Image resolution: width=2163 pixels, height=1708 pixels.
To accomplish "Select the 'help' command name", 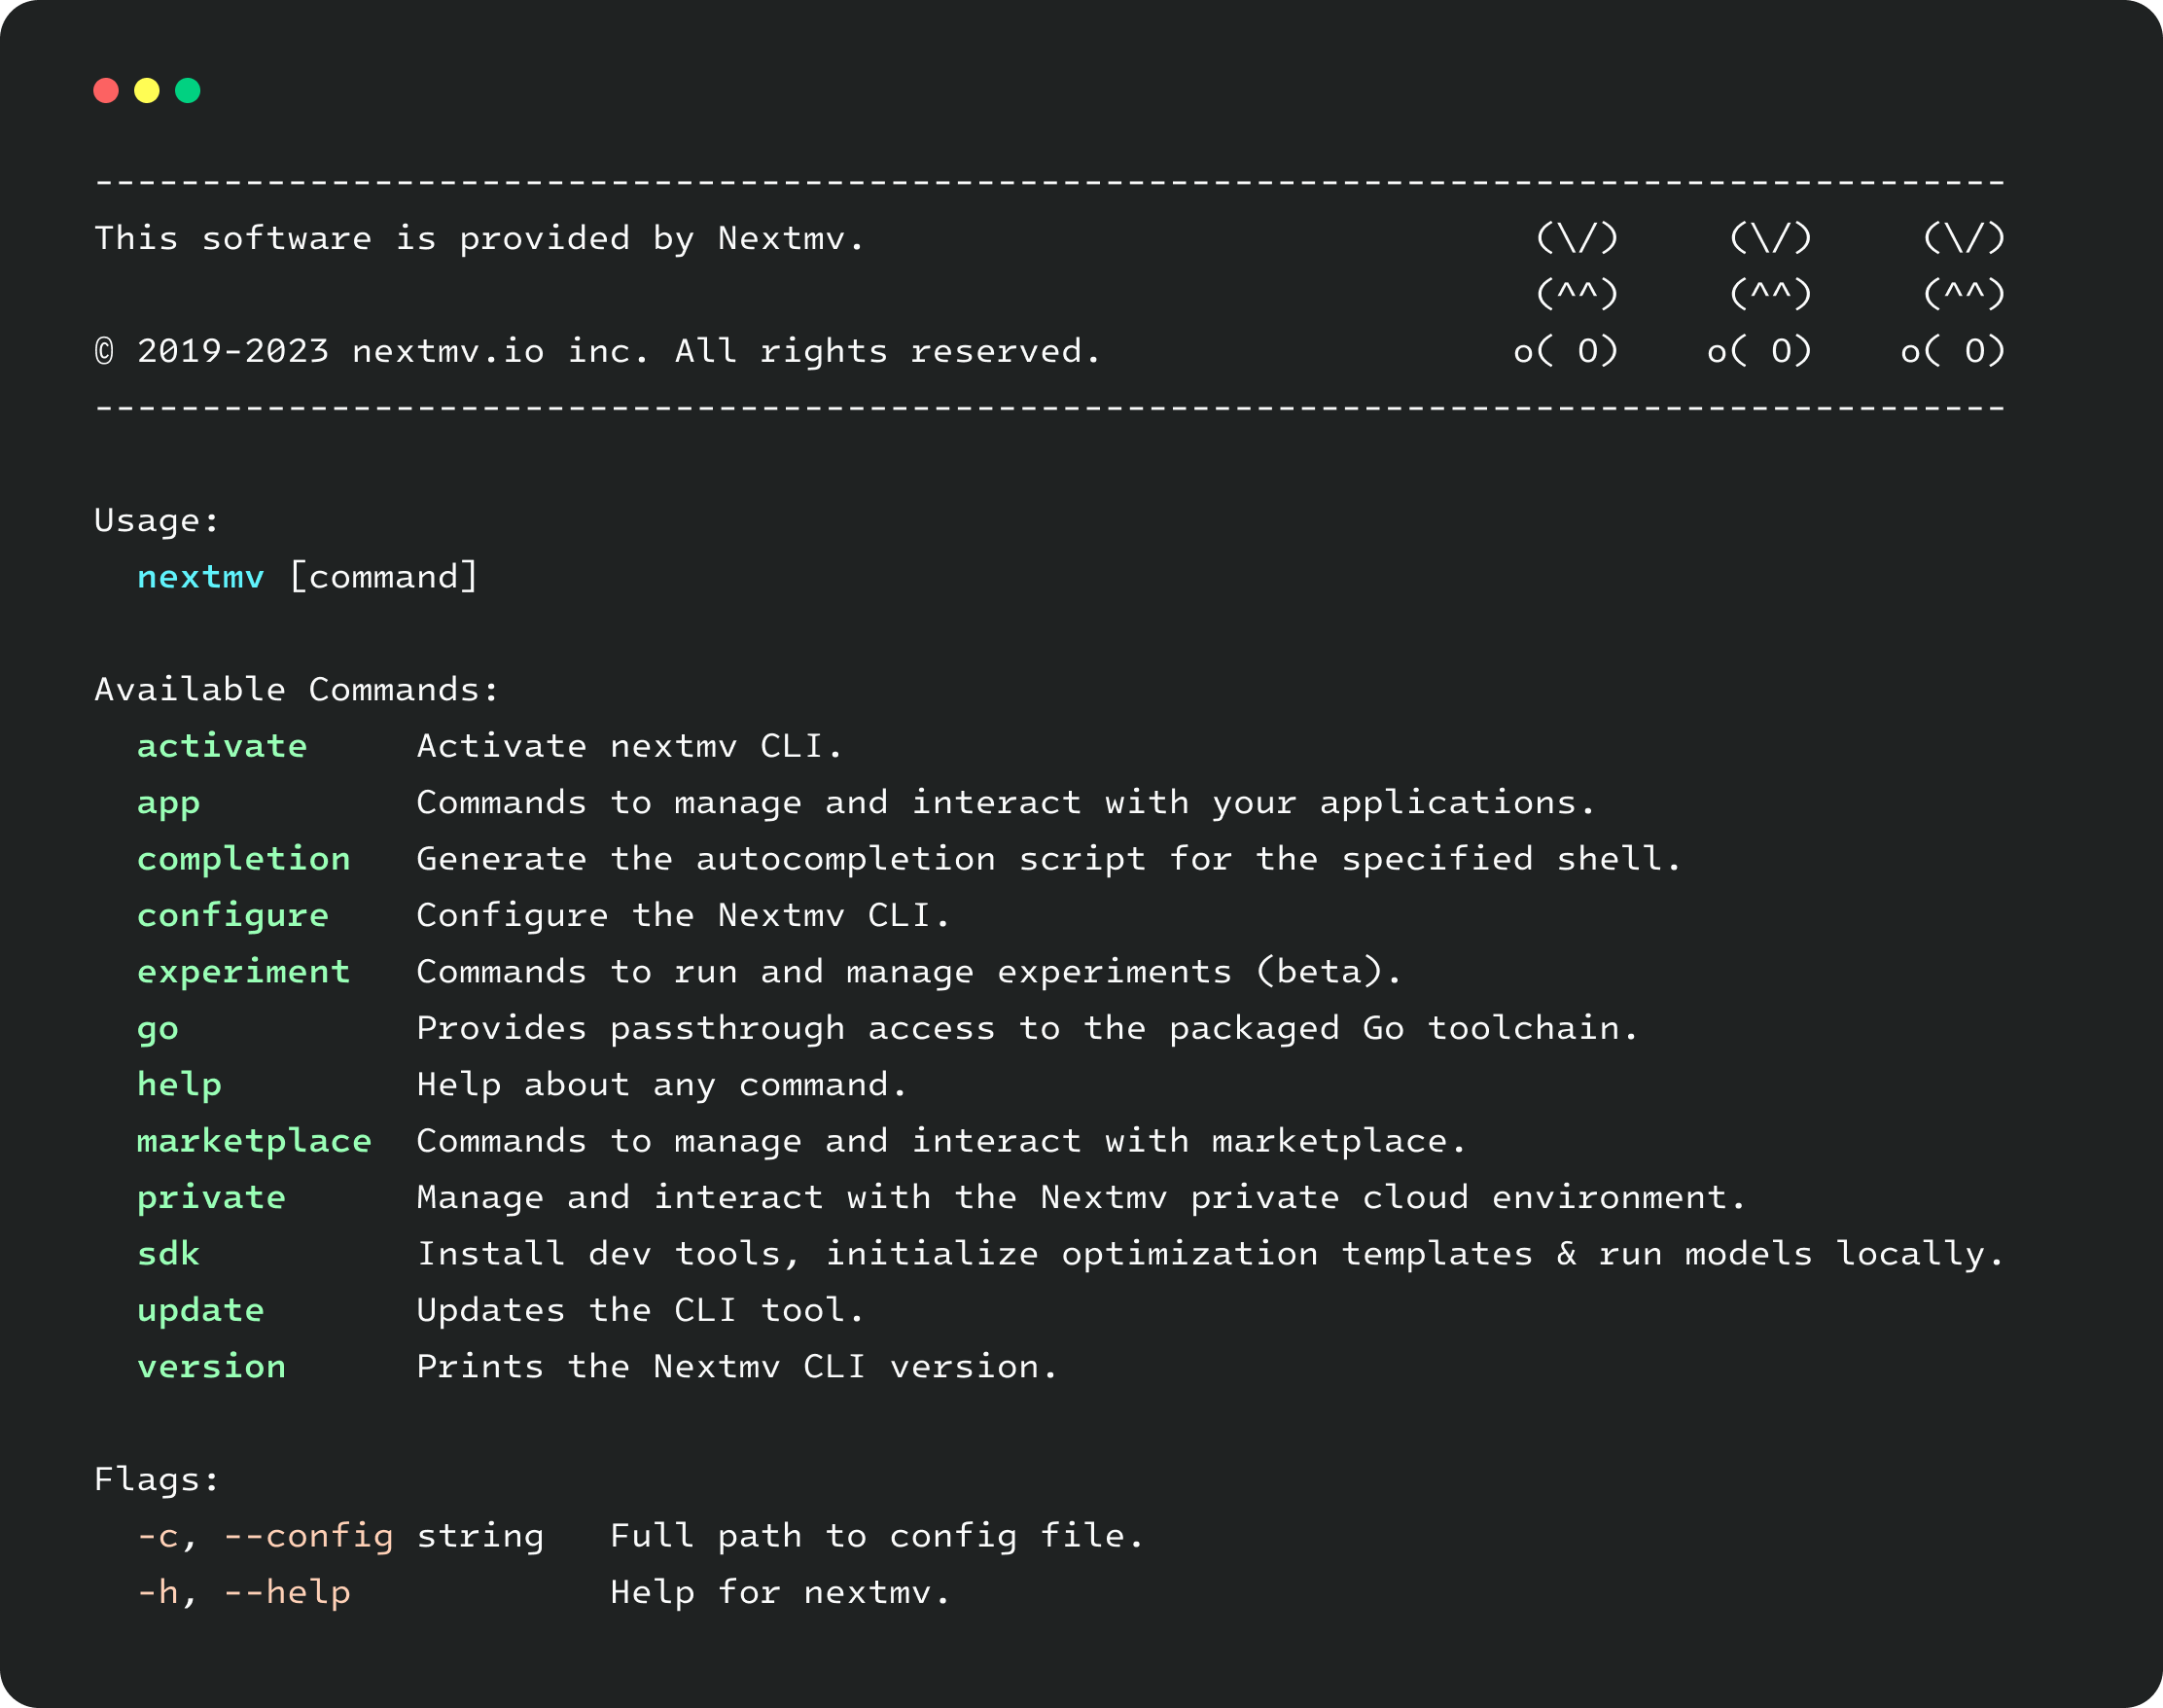I will point(180,1085).
